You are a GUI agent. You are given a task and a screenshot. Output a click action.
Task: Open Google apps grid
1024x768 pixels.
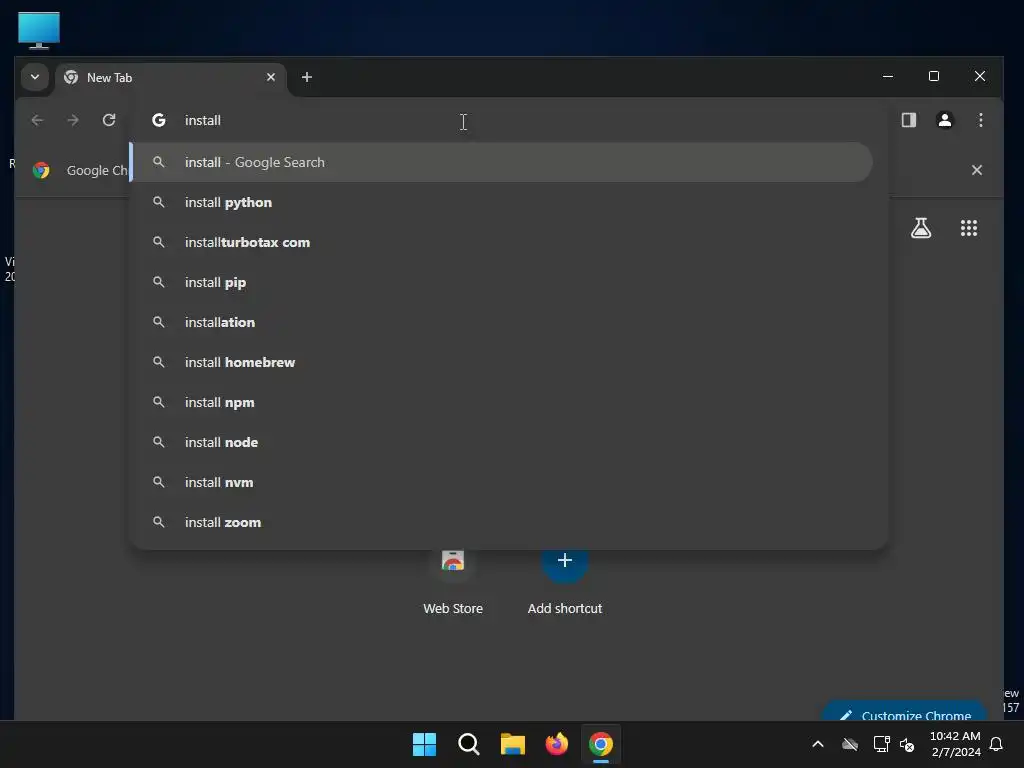[x=968, y=228]
